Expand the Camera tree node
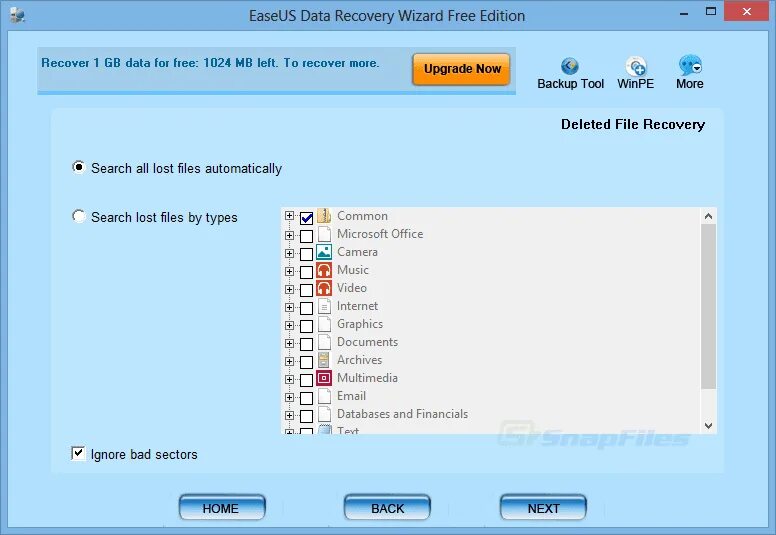 (290, 253)
